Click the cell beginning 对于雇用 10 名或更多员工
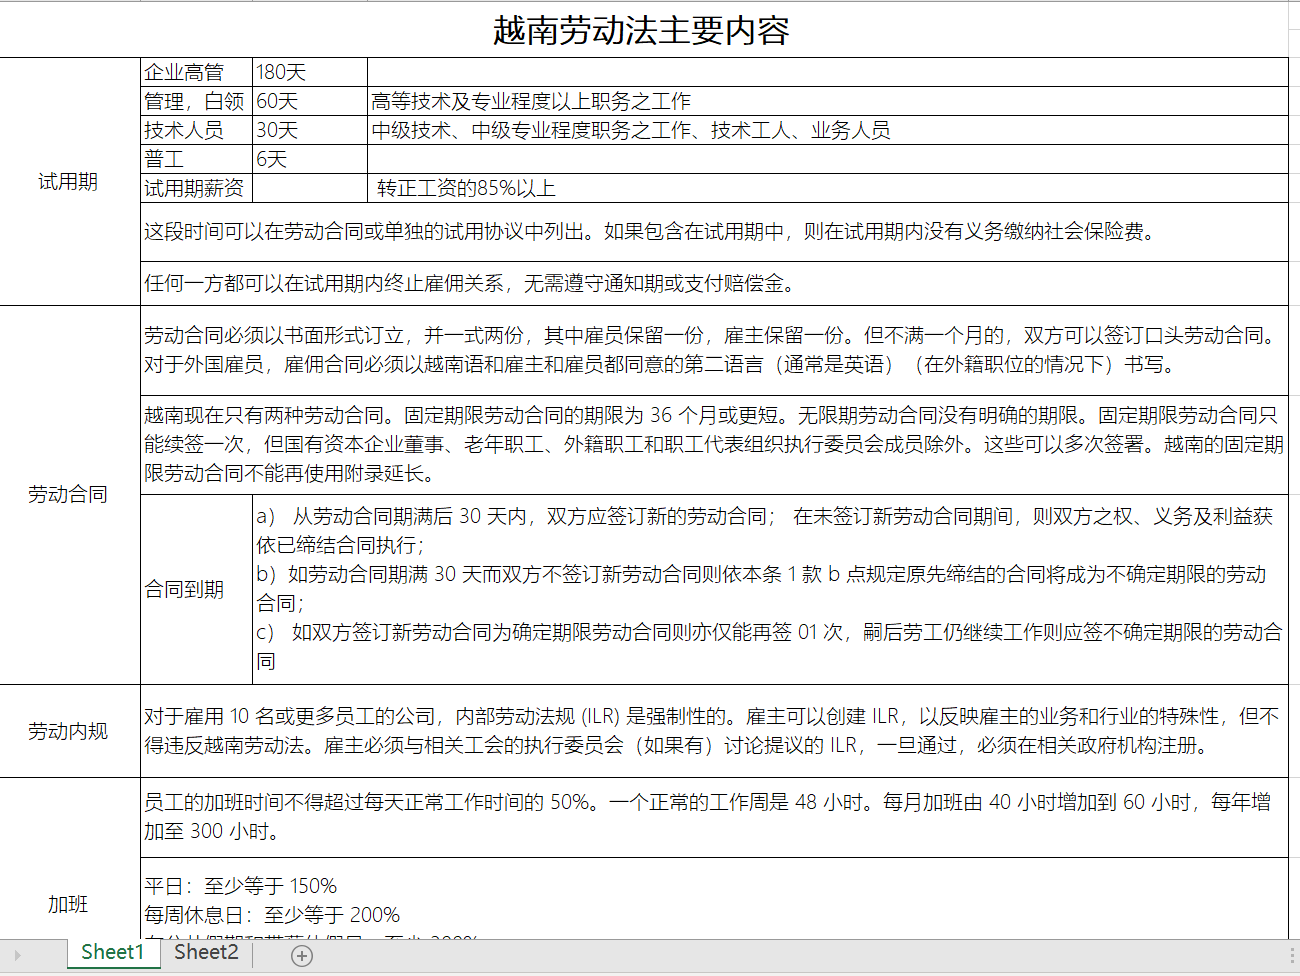Image resolution: width=1300 pixels, height=976 pixels. (x=714, y=731)
